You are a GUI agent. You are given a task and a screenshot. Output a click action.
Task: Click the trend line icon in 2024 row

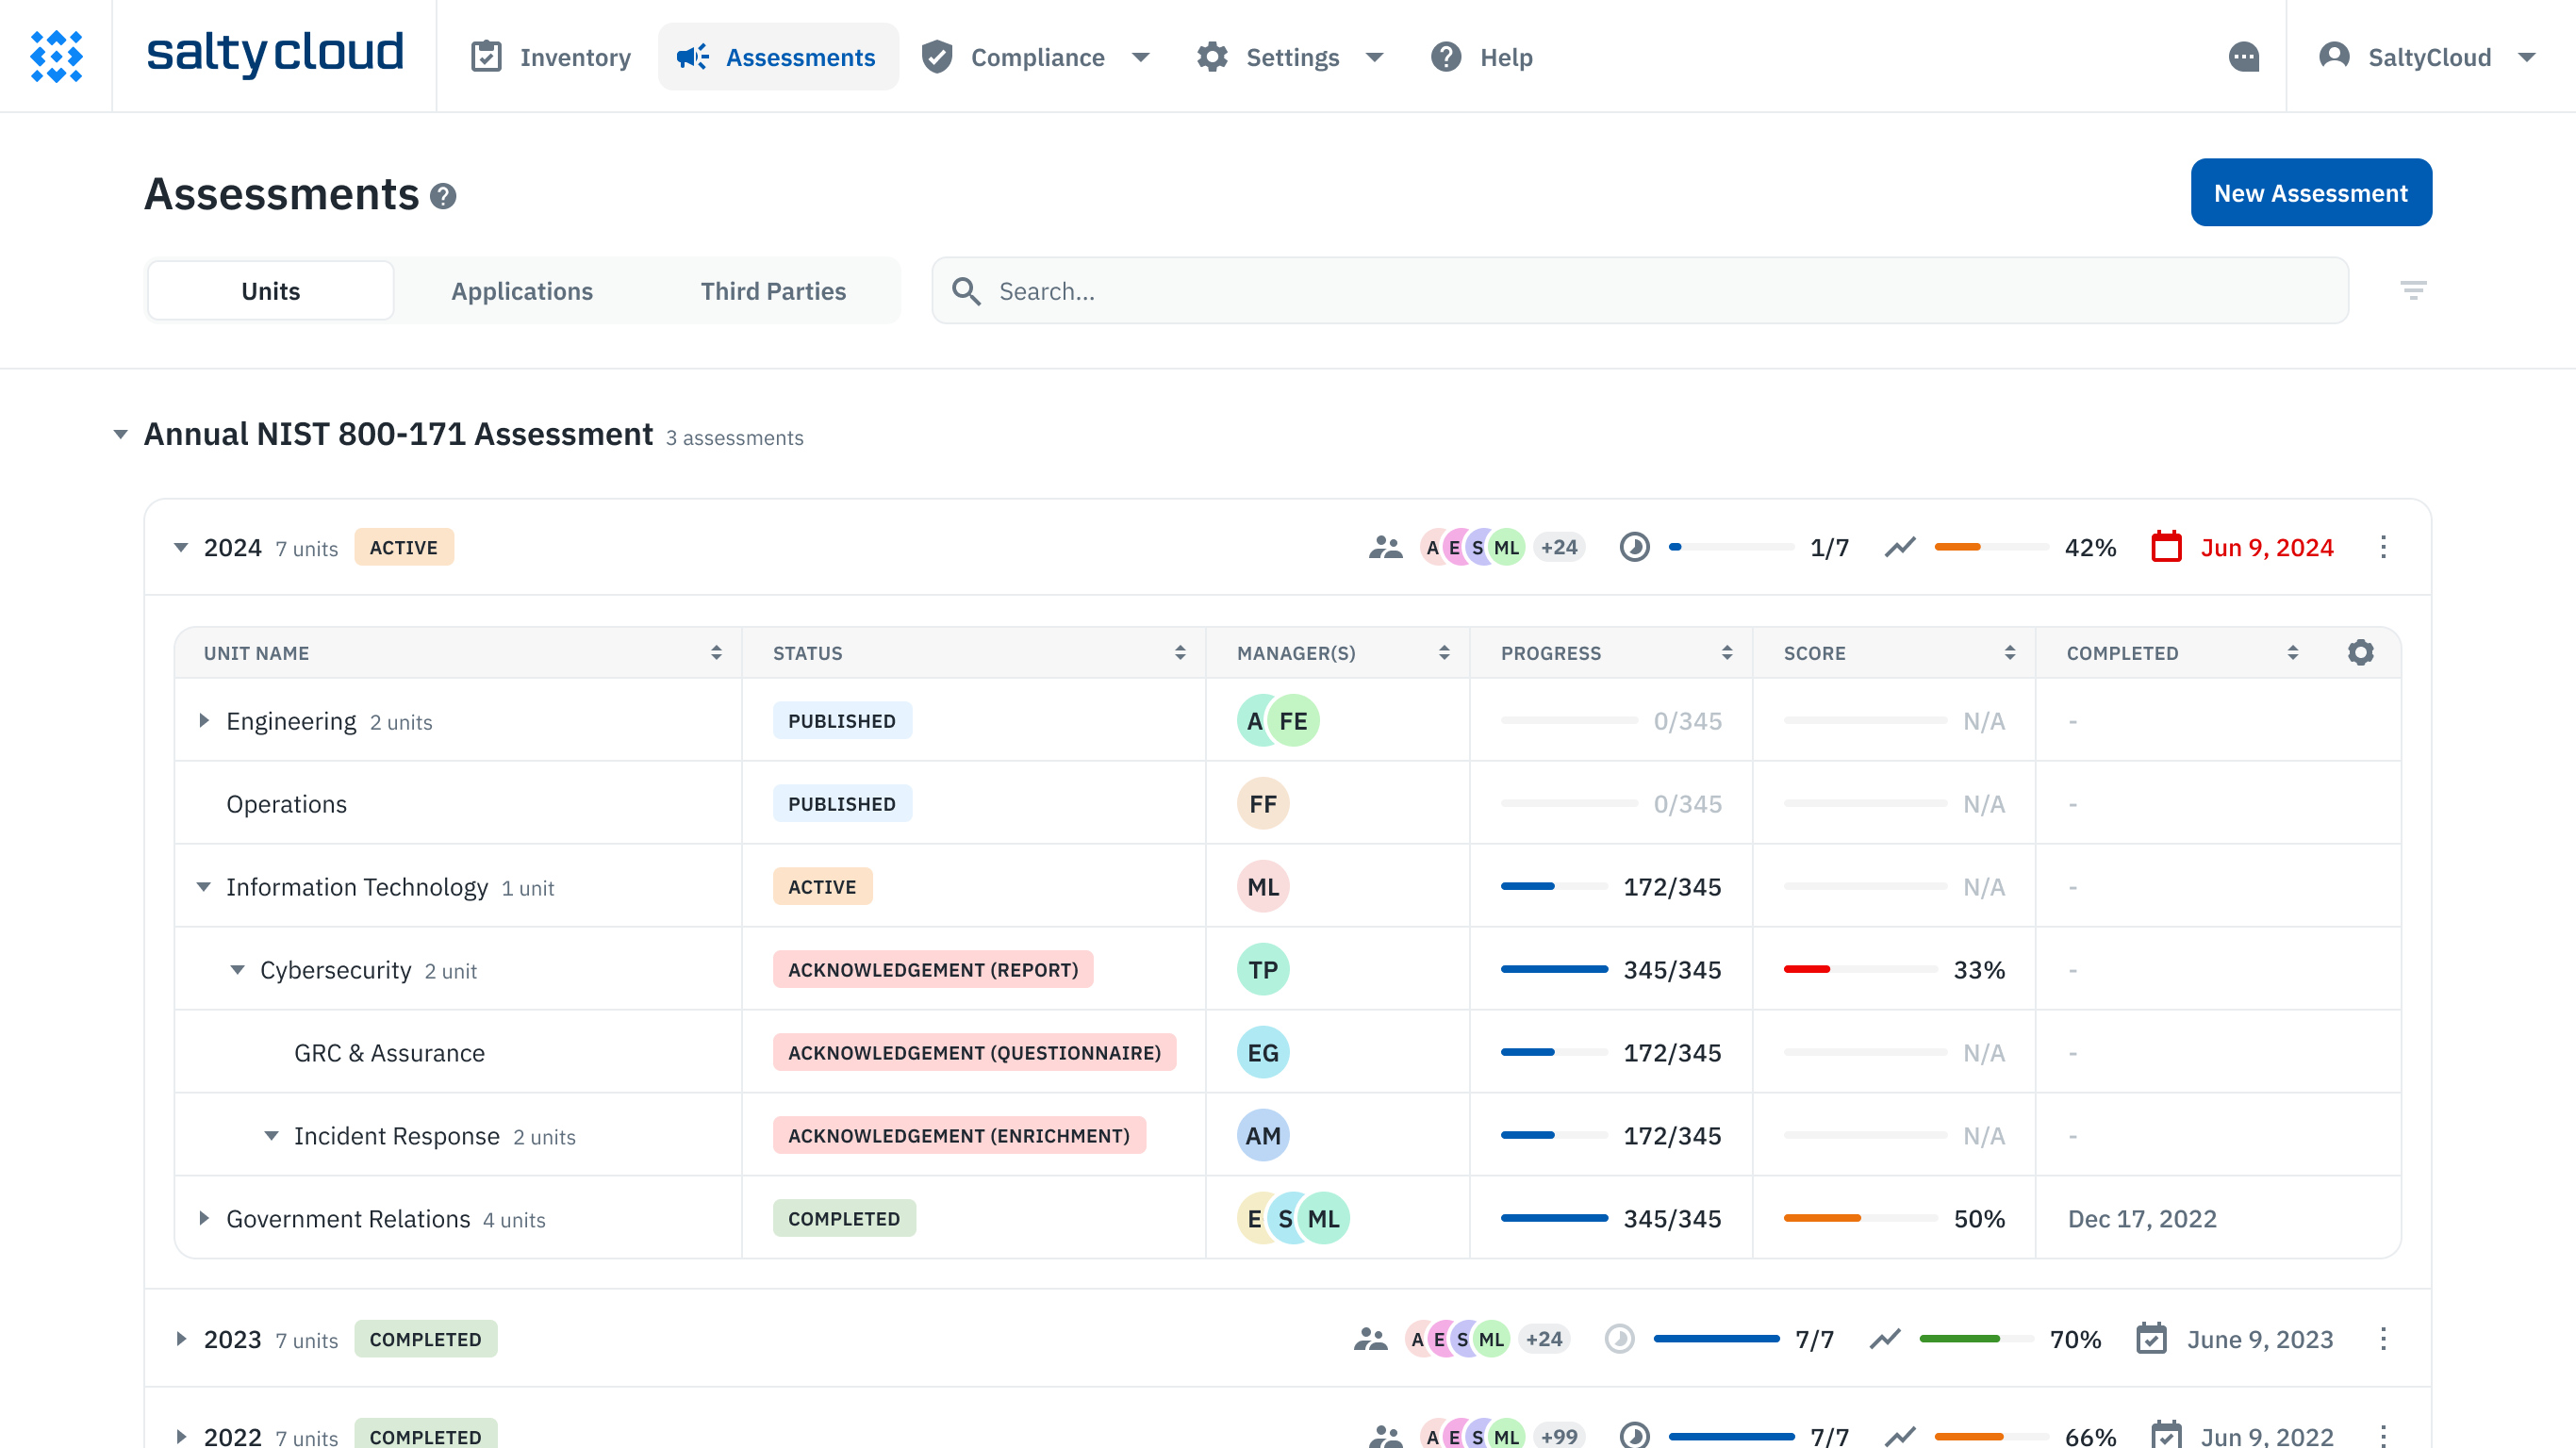click(x=1900, y=547)
